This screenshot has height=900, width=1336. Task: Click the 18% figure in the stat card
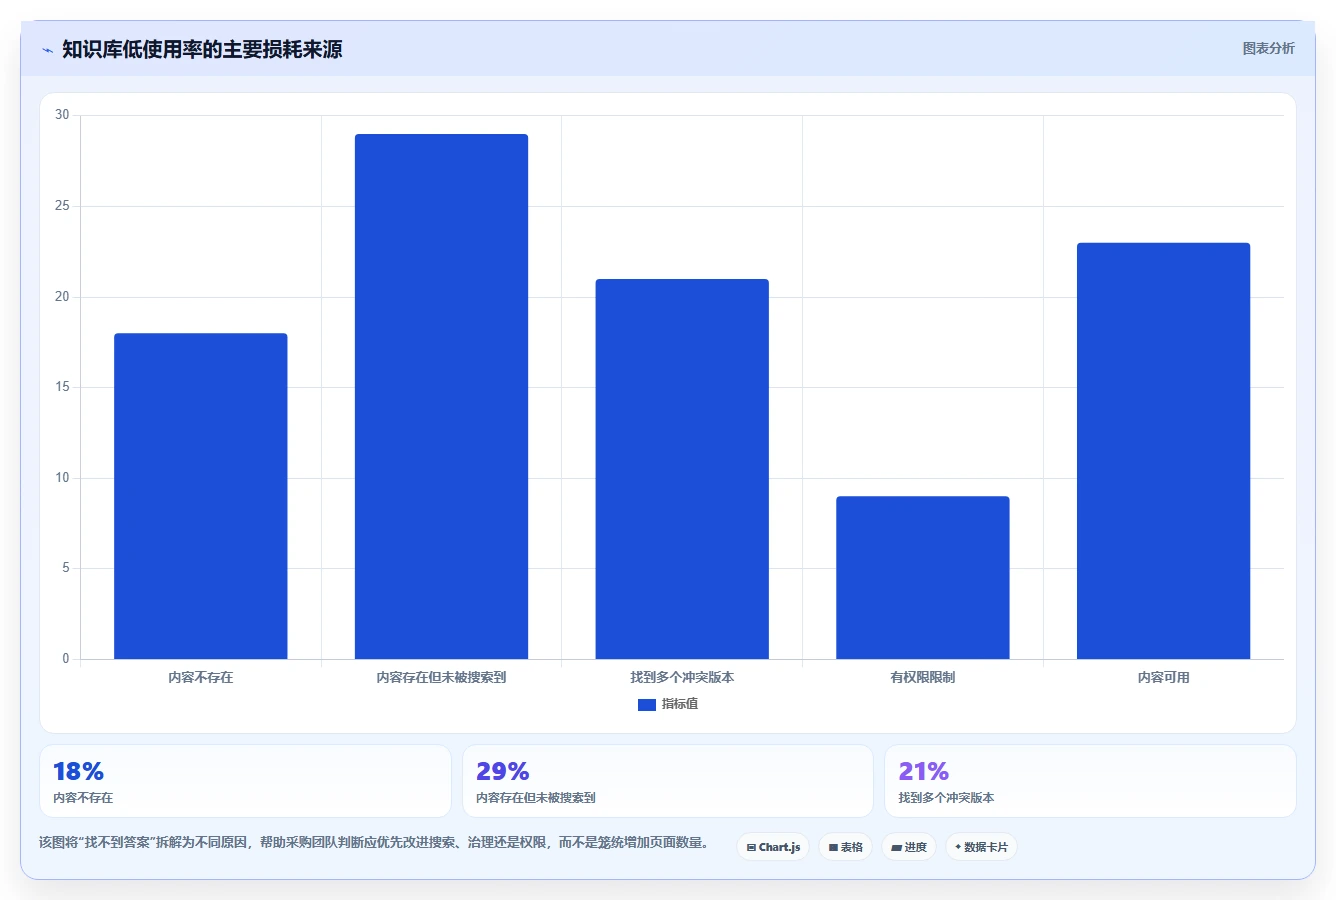78,771
